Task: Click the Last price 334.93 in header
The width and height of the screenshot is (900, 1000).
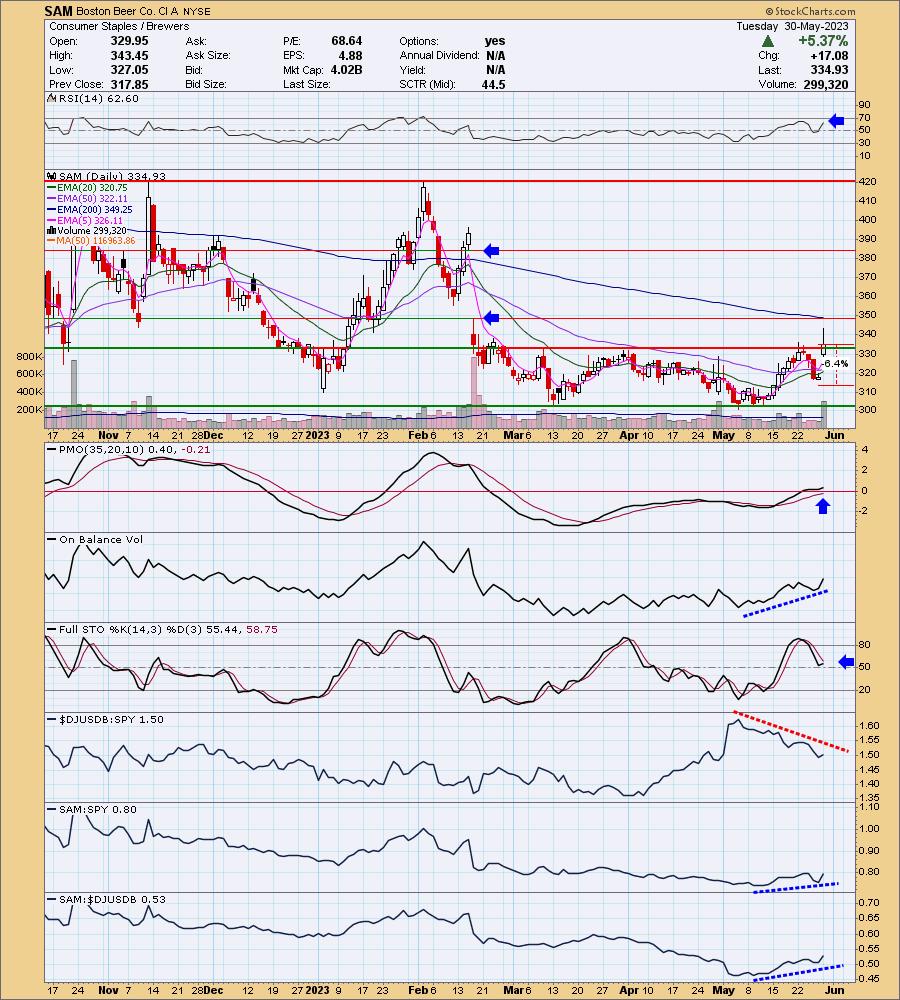Action: pyautogui.click(x=830, y=70)
